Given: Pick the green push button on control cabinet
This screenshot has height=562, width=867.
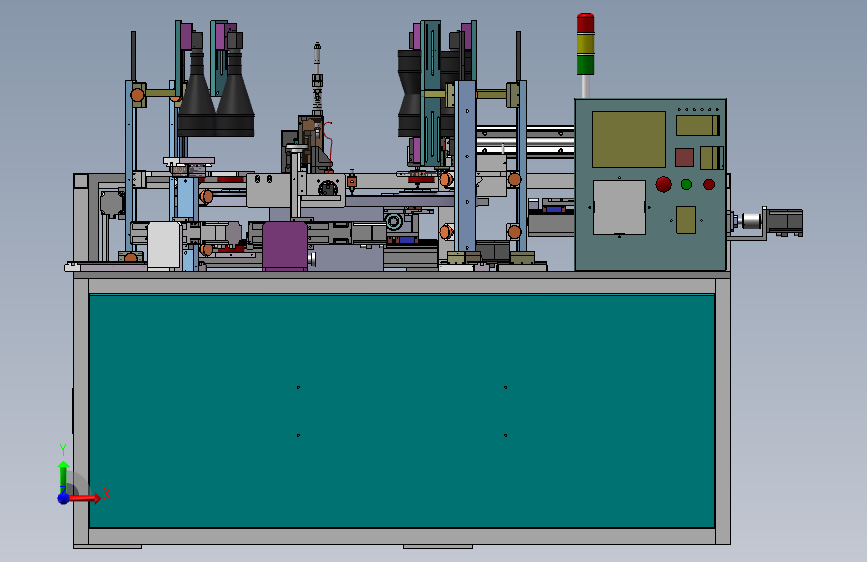Looking at the screenshot, I should pos(686,184).
